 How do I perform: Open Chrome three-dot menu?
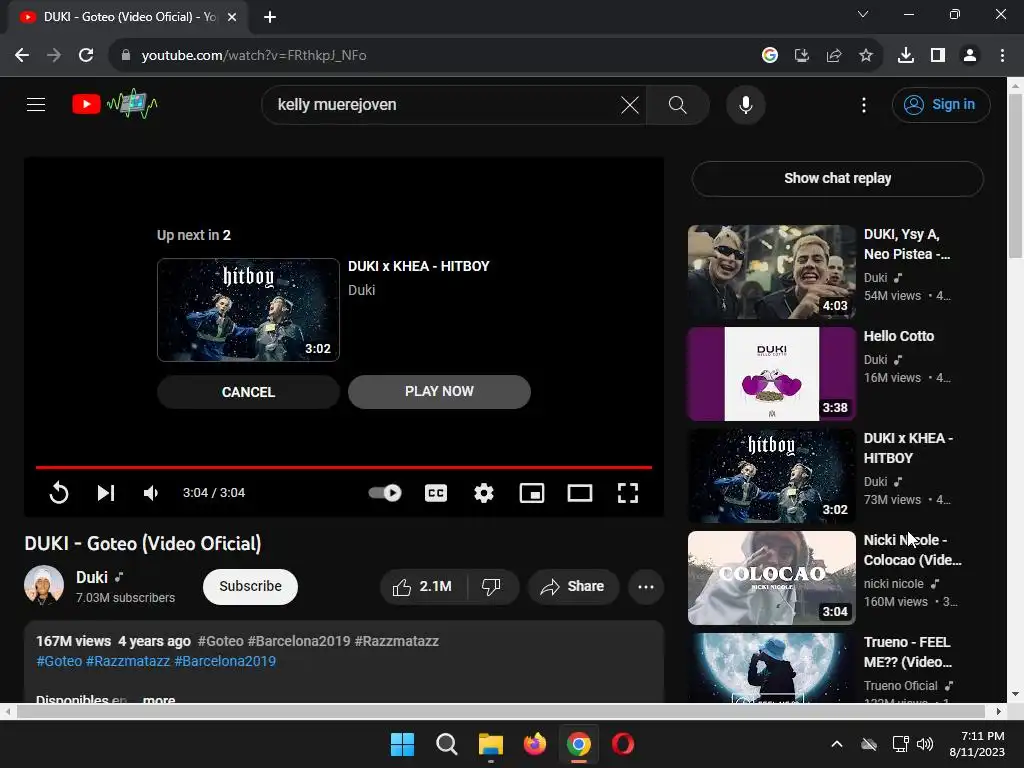(x=1002, y=56)
